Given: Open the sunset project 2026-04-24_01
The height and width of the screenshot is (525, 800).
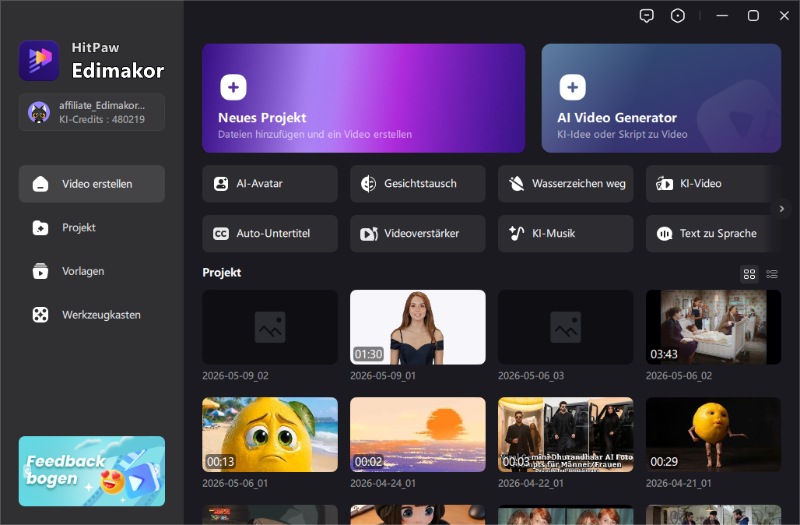Looking at the screenshot, I should coord(418,434).
